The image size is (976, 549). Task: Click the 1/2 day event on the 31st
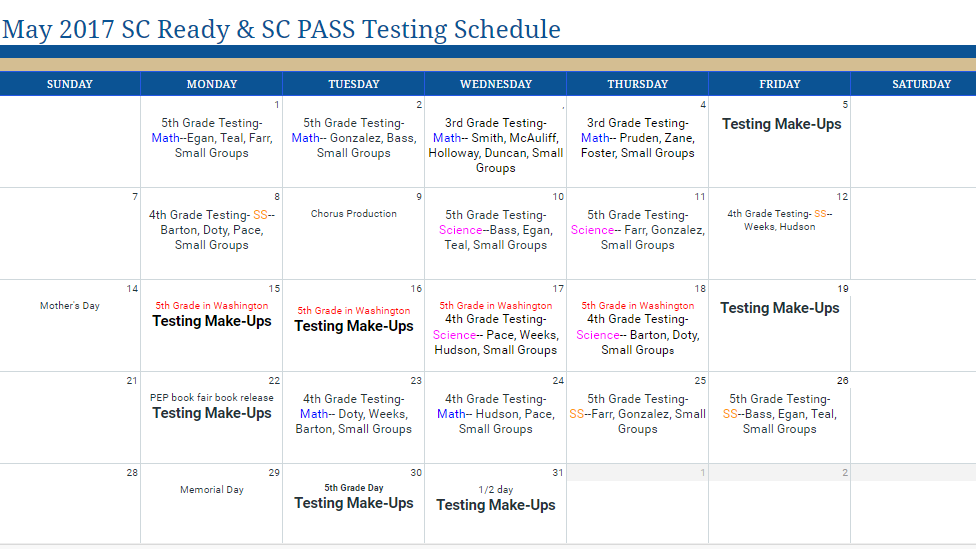(x=496, y=490)
